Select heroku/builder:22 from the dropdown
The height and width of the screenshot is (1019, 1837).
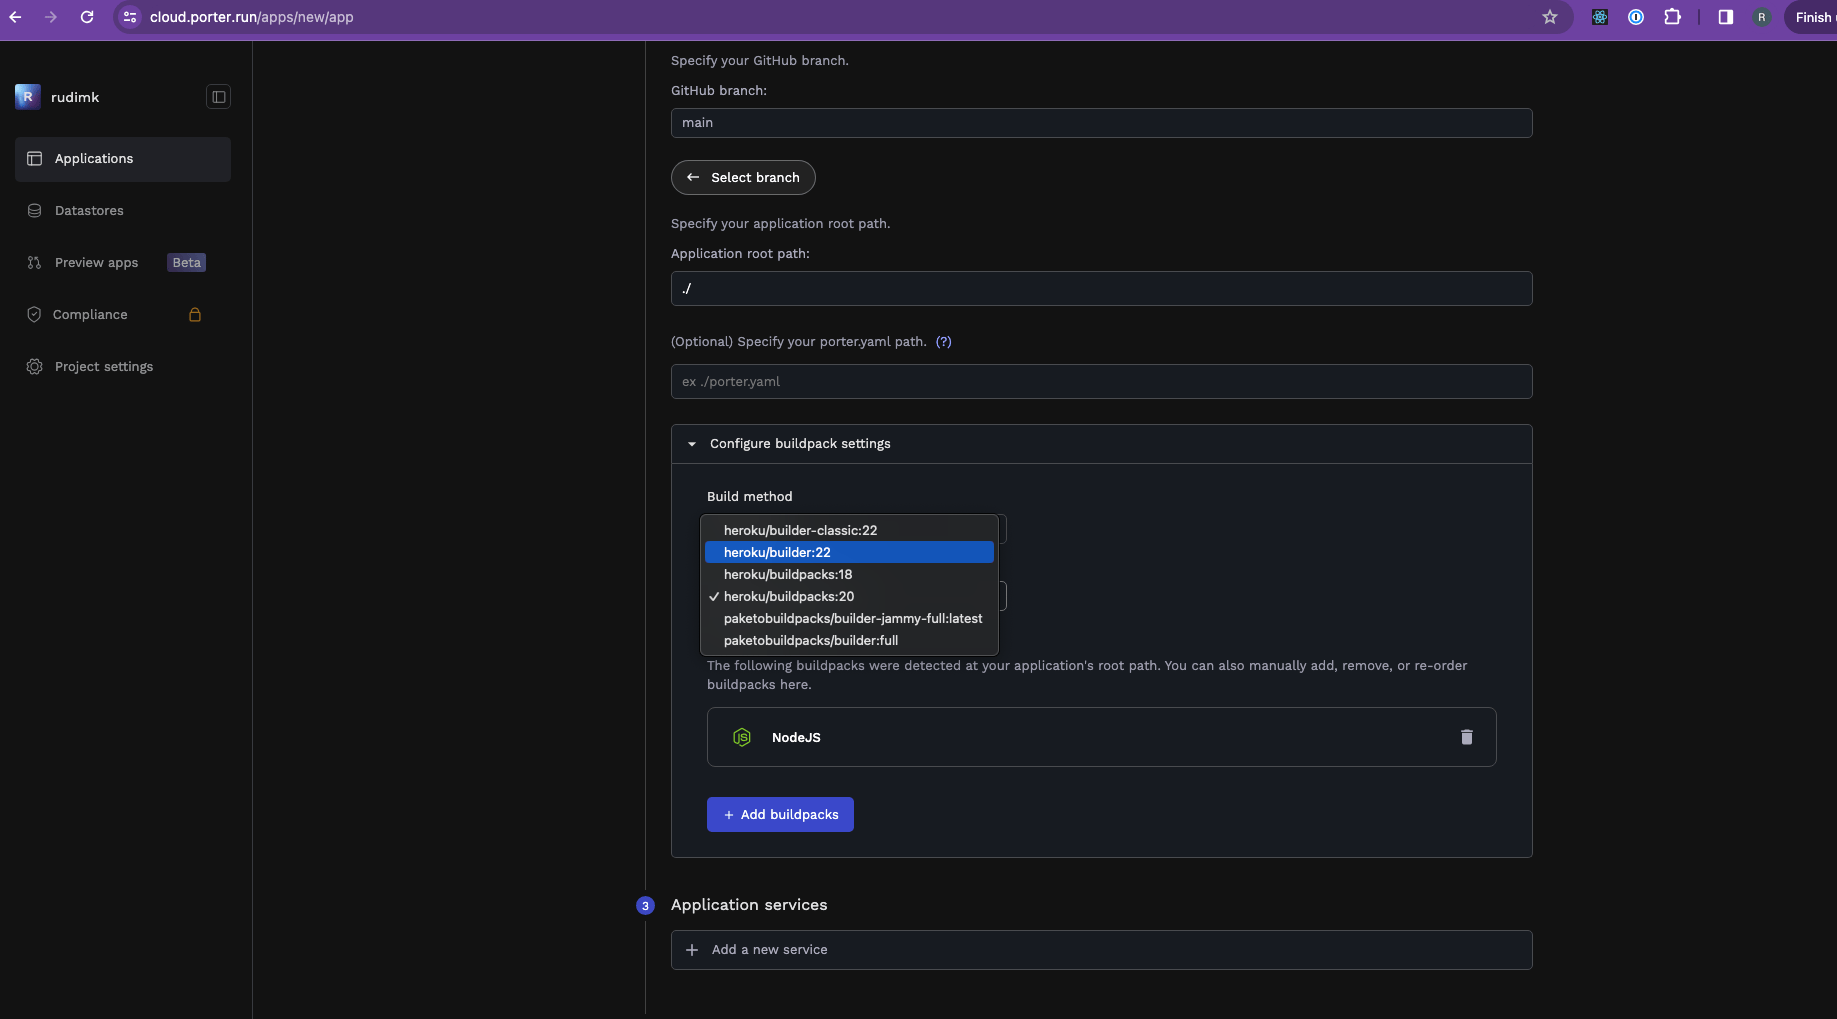pyautogui.click(x=776, y=552)
